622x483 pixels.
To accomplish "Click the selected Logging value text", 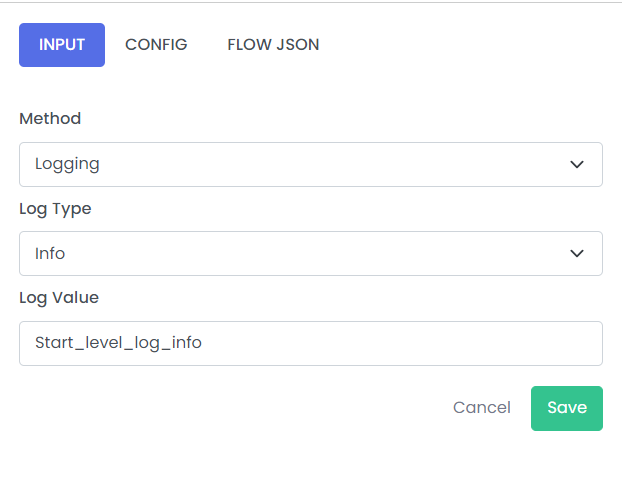I will [x=67, y=164].
